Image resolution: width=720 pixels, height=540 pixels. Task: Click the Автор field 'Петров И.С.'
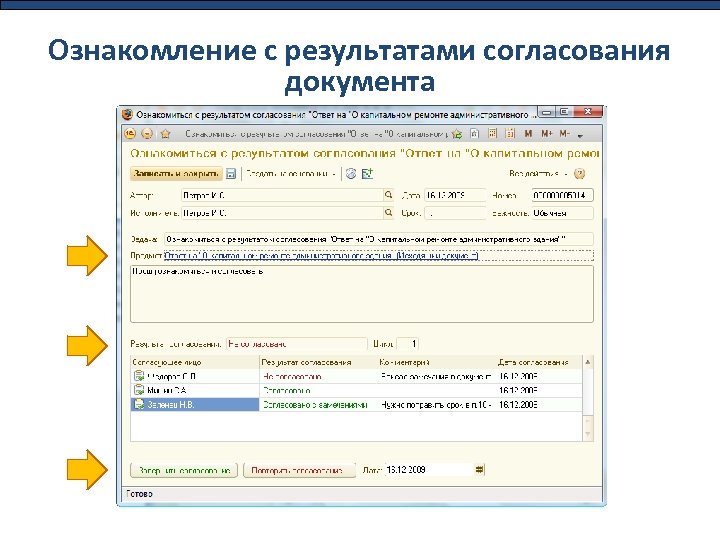pos(282,195)
